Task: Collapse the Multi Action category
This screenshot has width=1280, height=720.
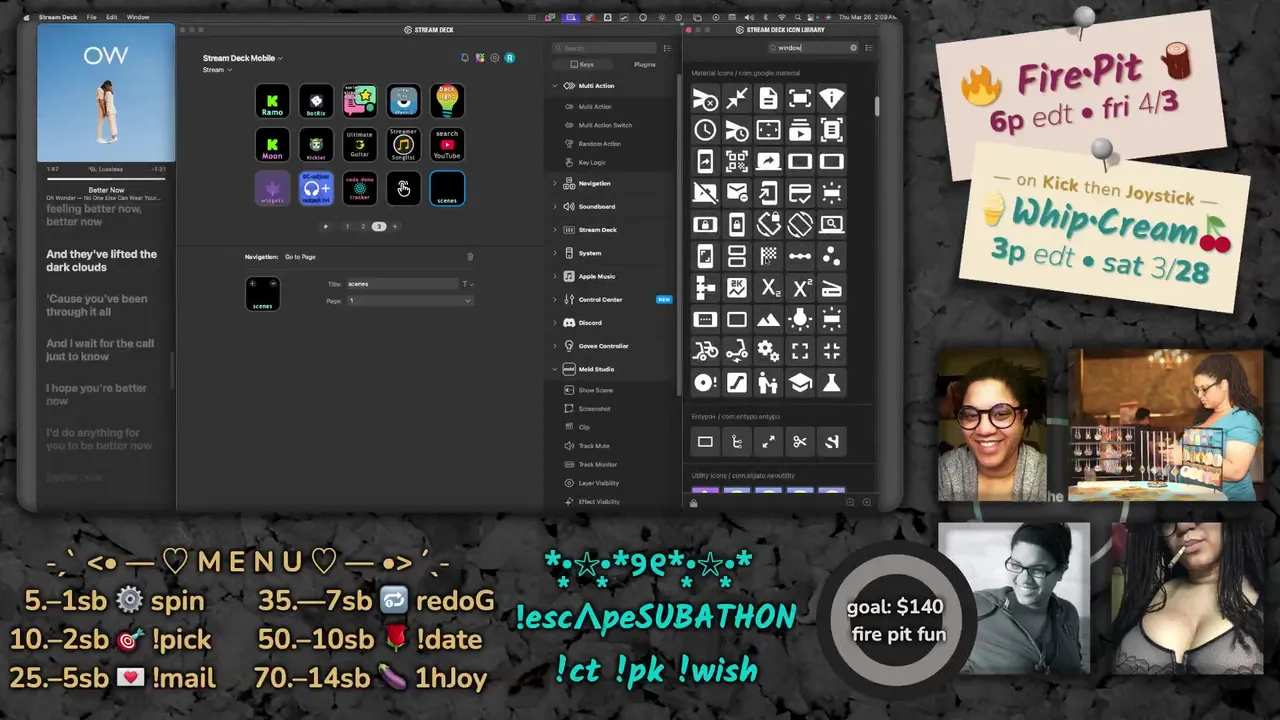Action: 555,86
